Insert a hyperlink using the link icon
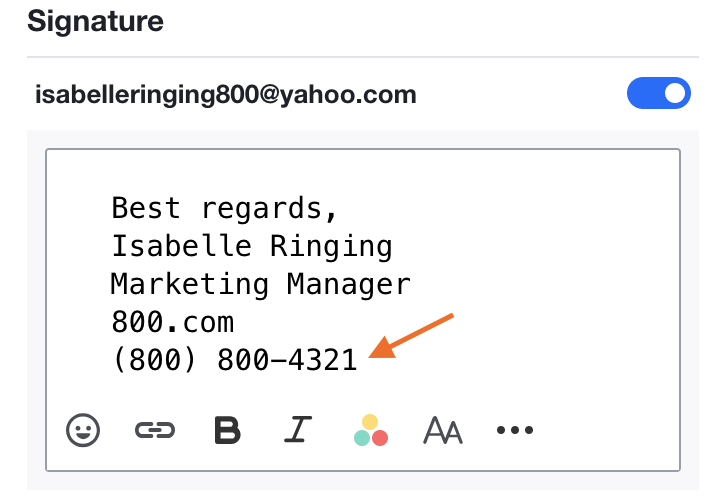The width and height of the screenshot is (722, 500). pyautogui.click(x=155, y=430)
